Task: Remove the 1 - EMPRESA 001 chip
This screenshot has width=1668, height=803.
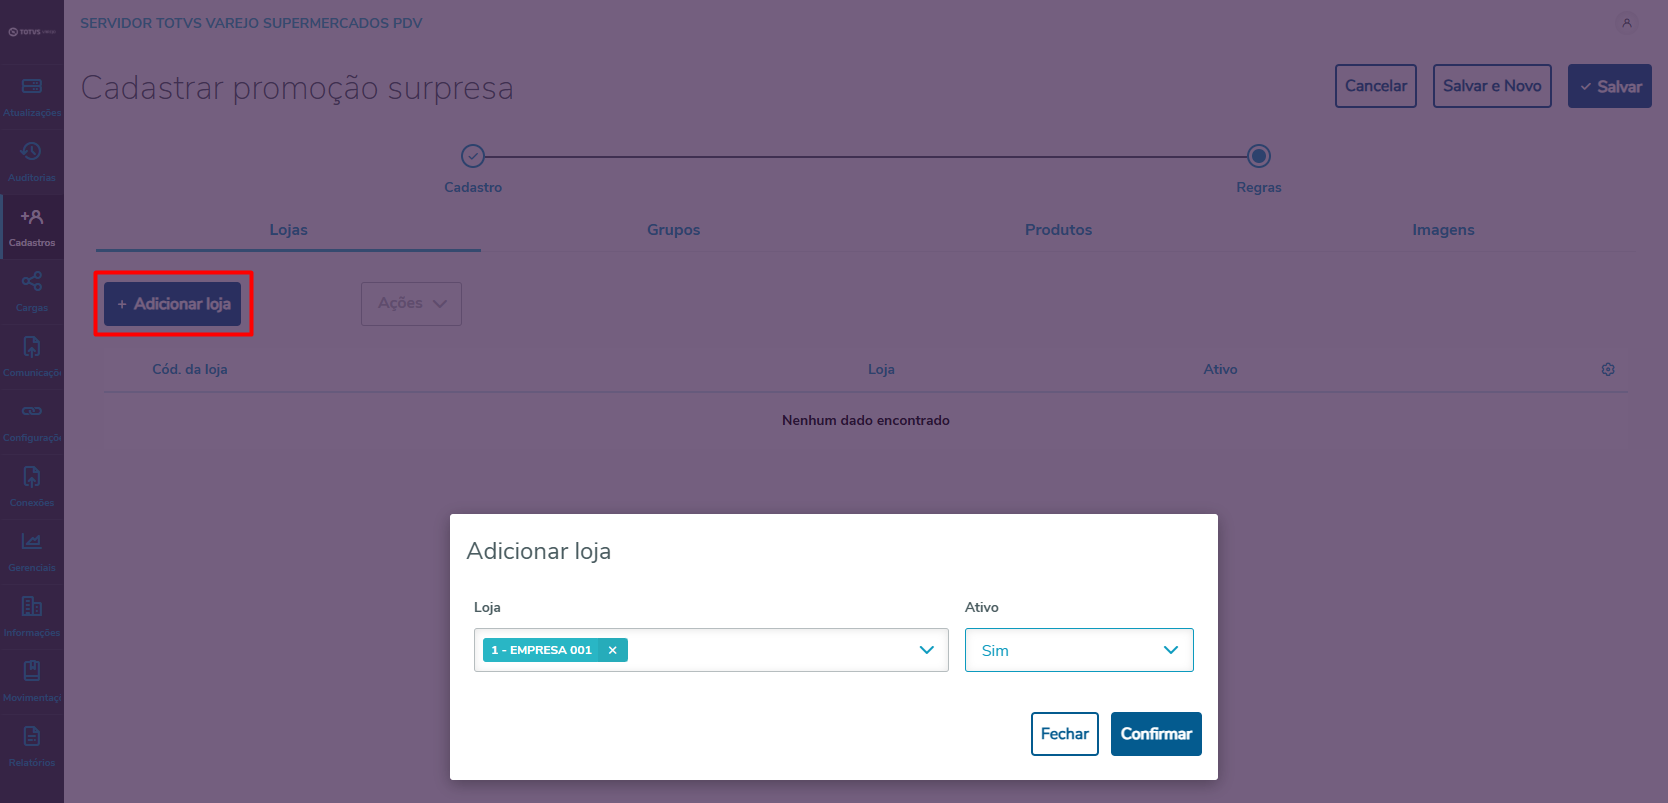Action: (x=613, y=650)
